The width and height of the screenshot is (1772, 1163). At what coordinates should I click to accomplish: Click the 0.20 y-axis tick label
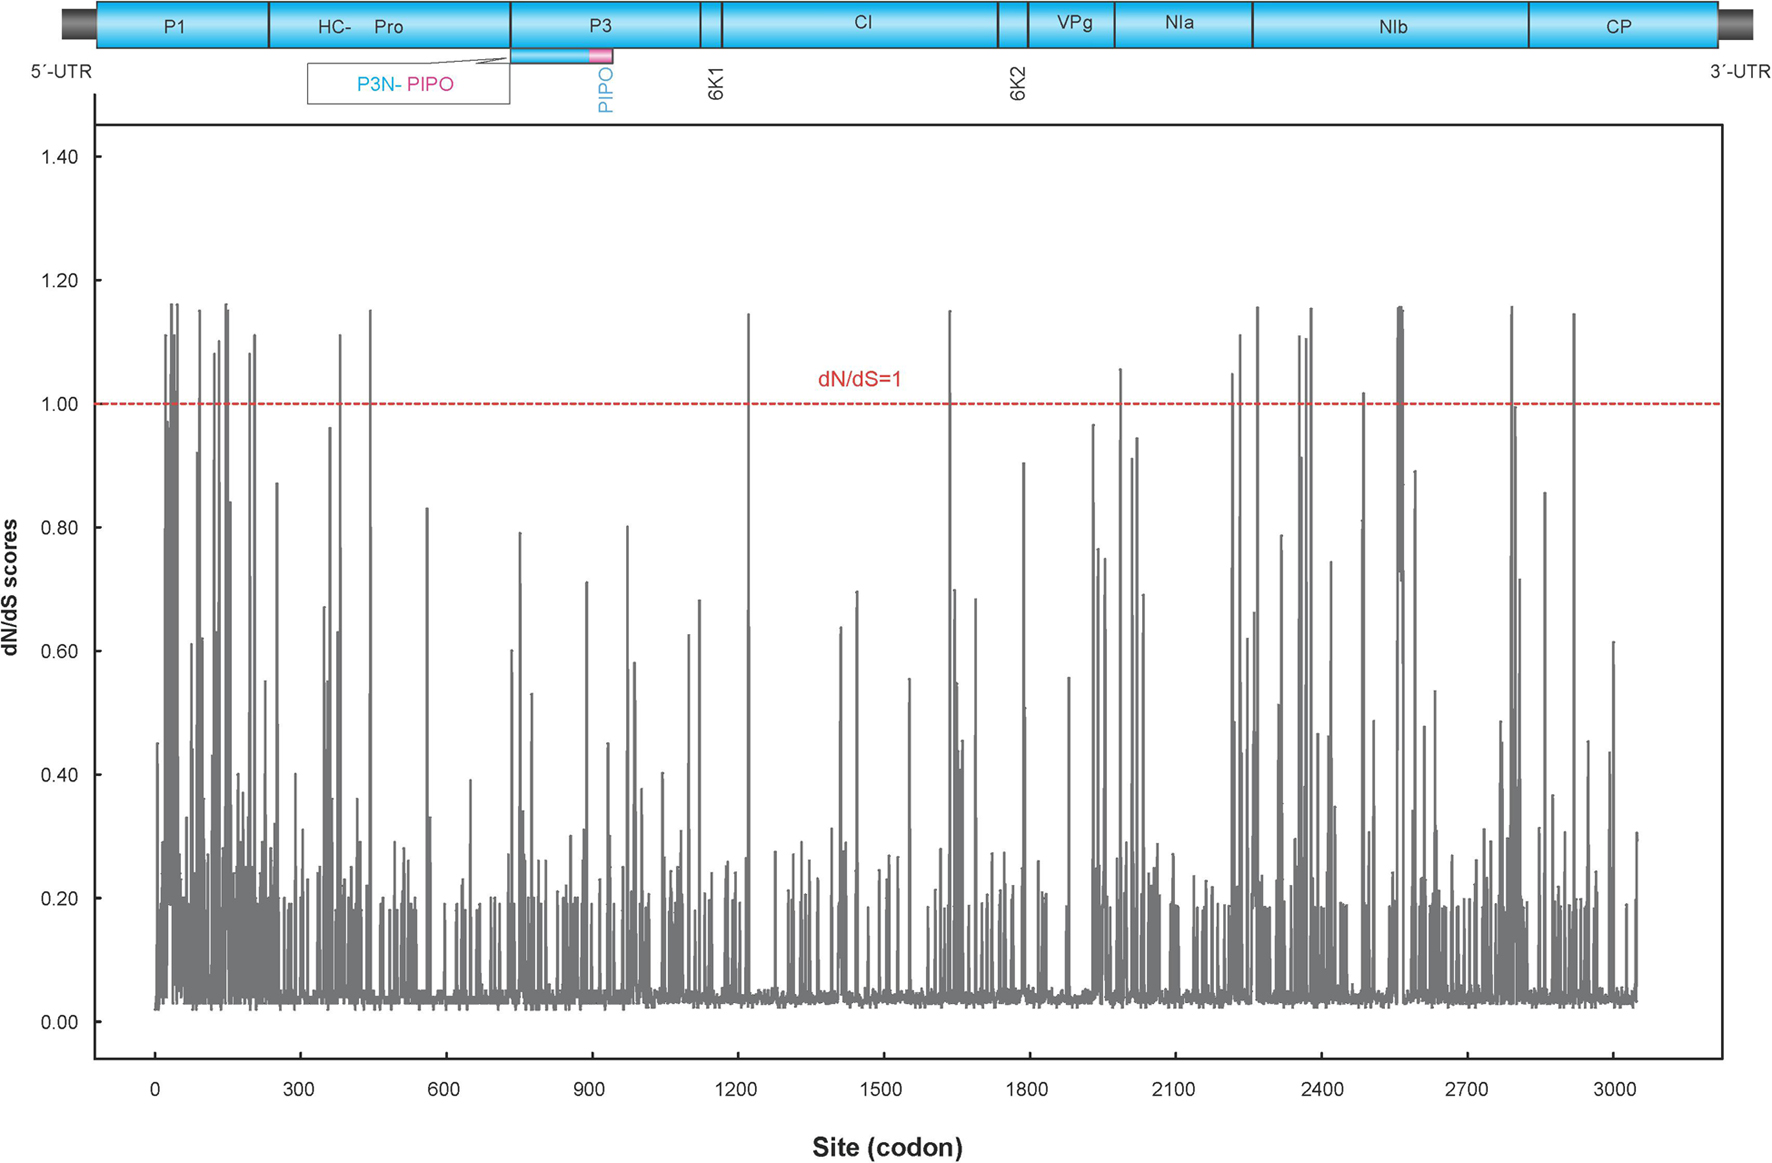tap(60, 899)
